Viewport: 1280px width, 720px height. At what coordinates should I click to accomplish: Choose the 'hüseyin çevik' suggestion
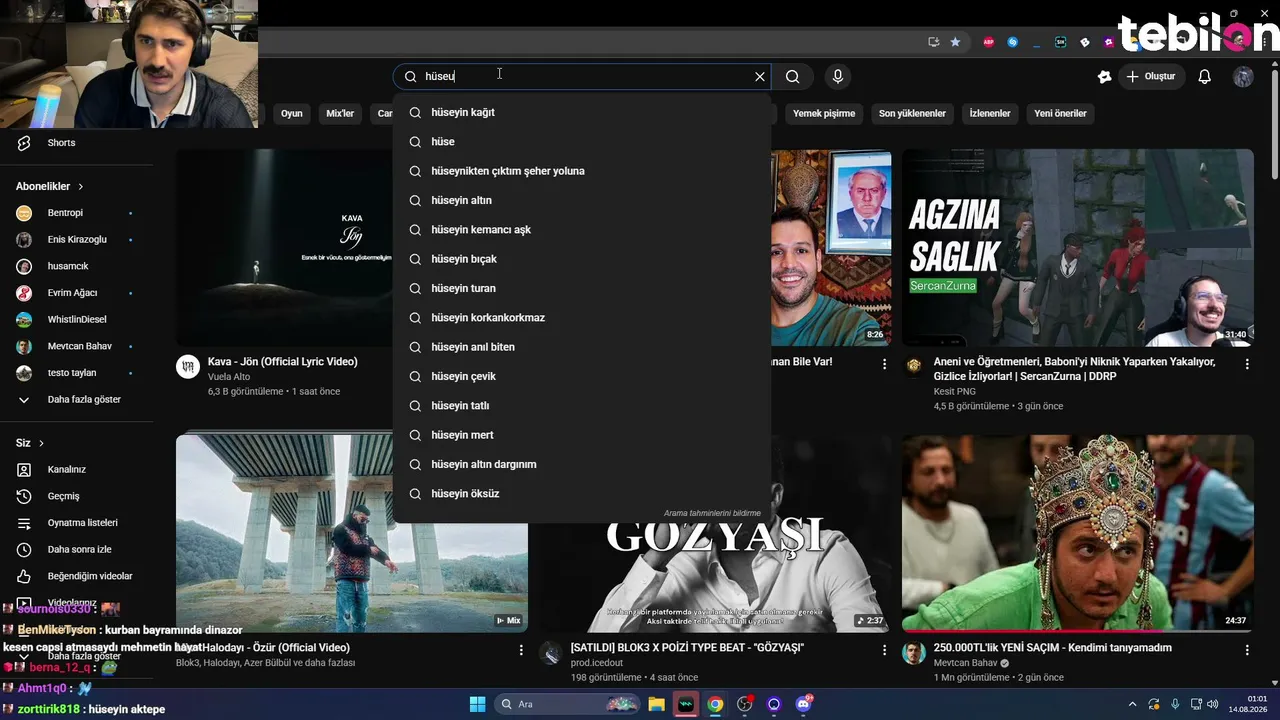click(582, 376)
